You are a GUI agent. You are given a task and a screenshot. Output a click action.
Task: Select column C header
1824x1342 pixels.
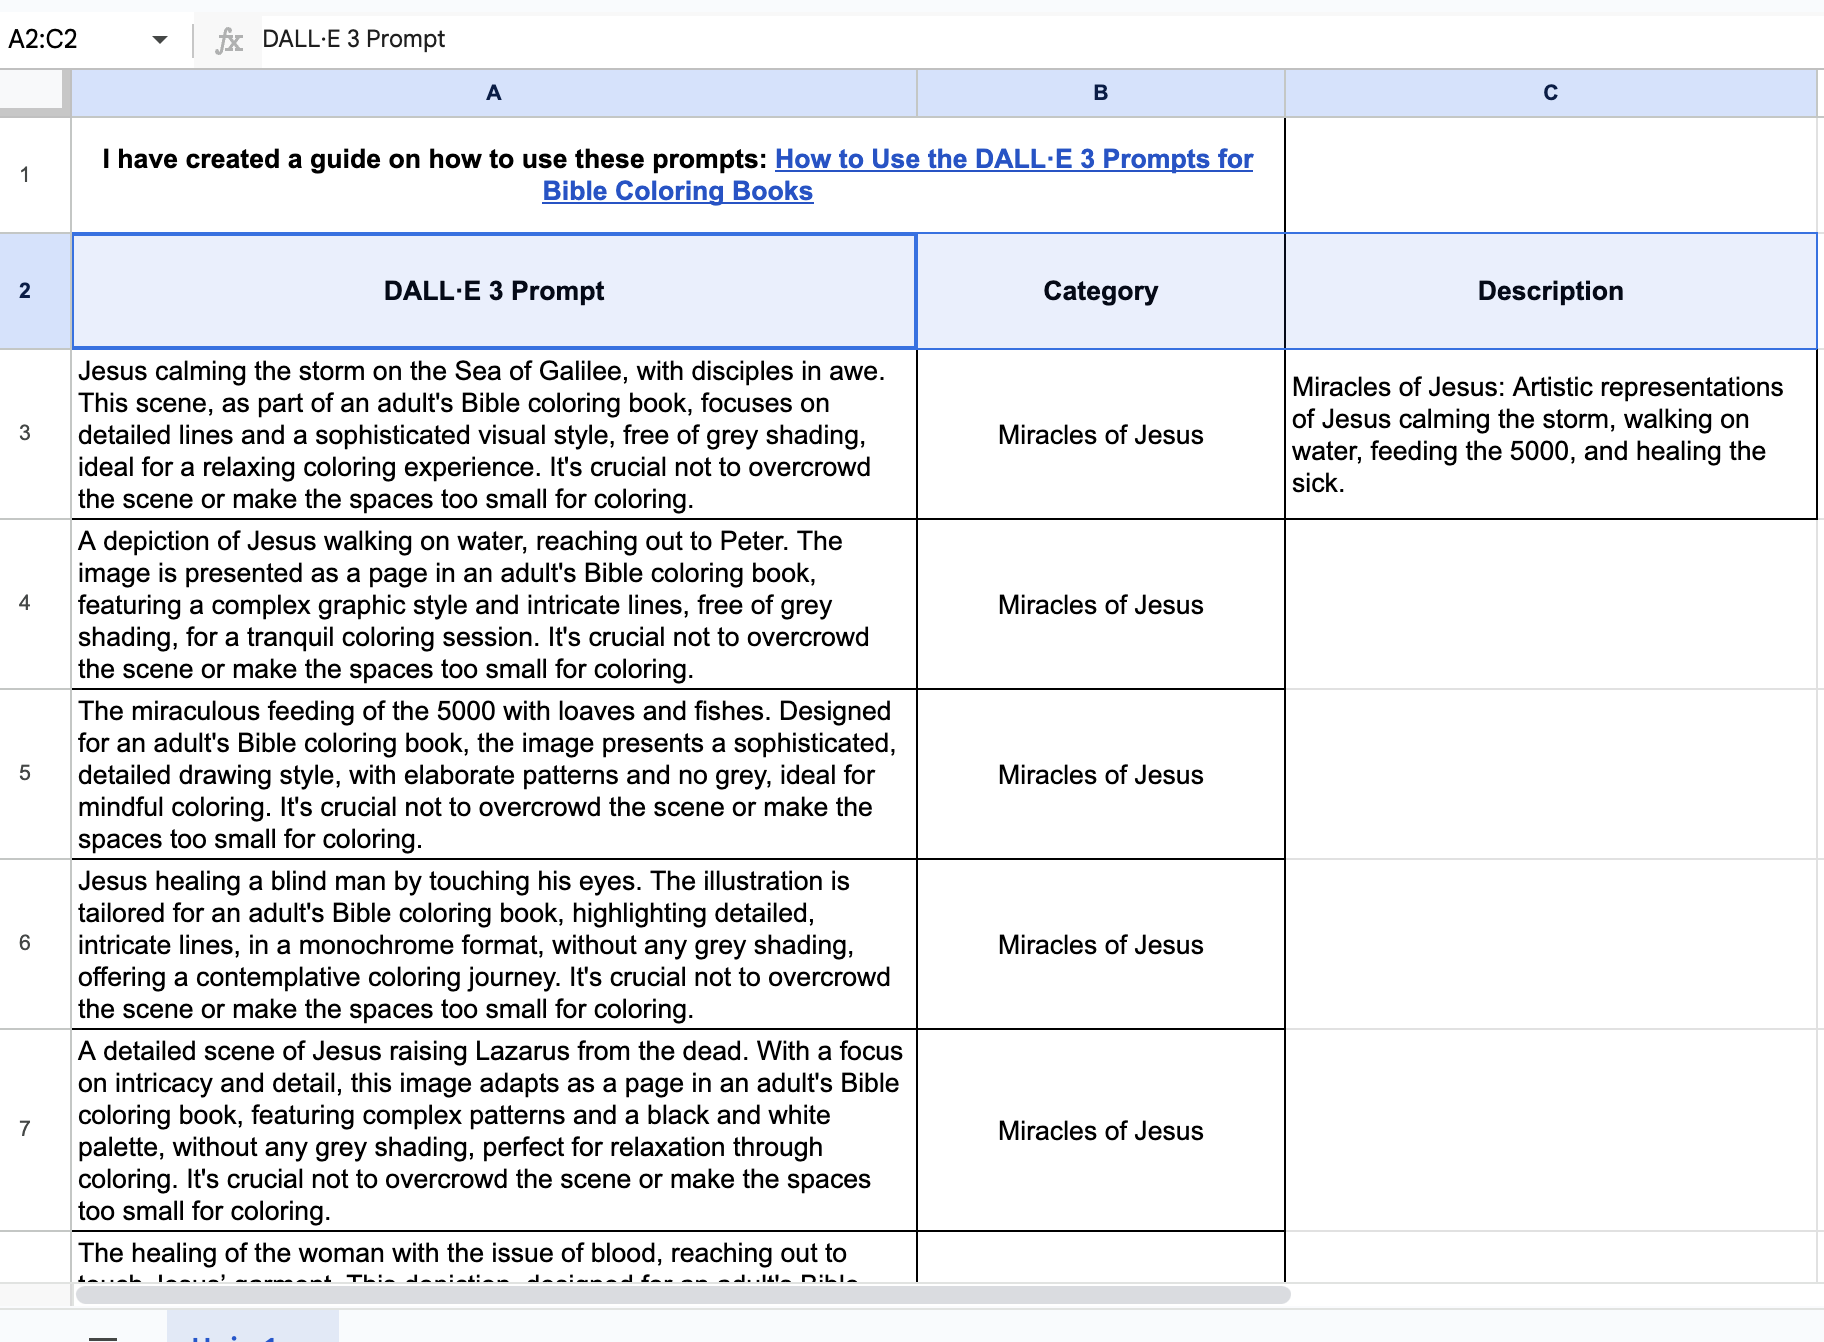point(1549,93)
